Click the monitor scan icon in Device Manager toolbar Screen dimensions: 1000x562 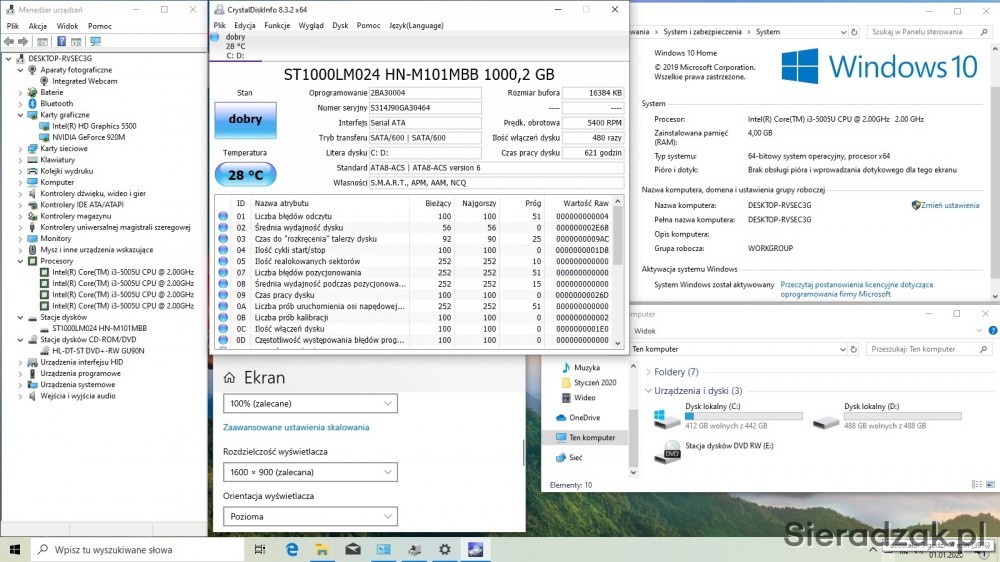point(95,41)
